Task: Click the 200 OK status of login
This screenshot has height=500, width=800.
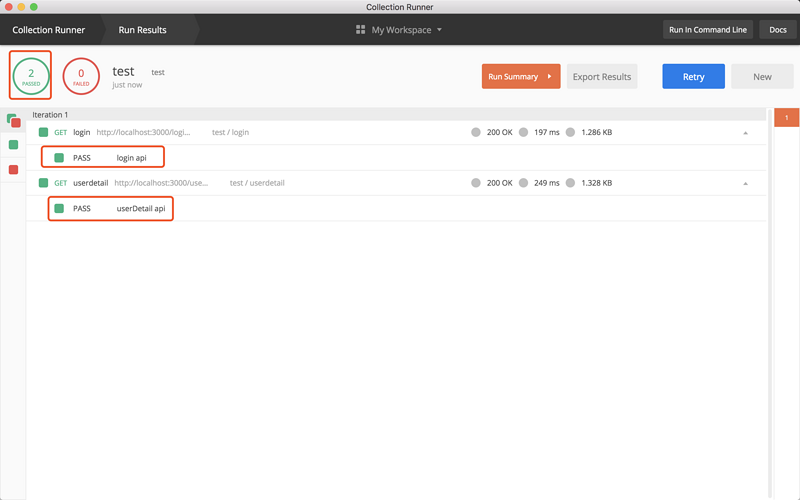Action: coord(499,132)
